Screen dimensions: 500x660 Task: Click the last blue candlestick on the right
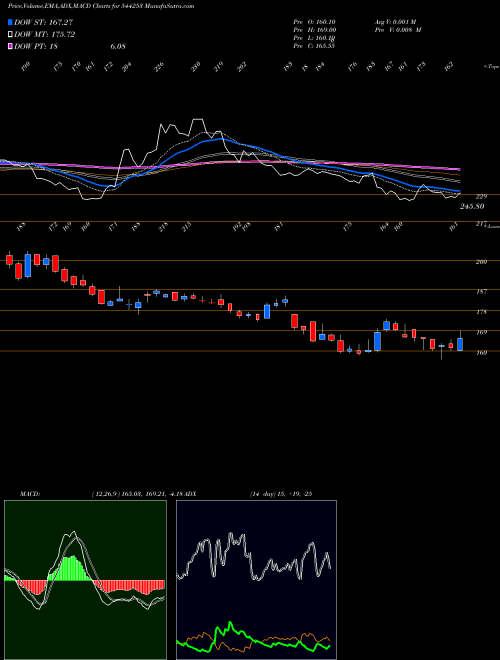point(460,344)
